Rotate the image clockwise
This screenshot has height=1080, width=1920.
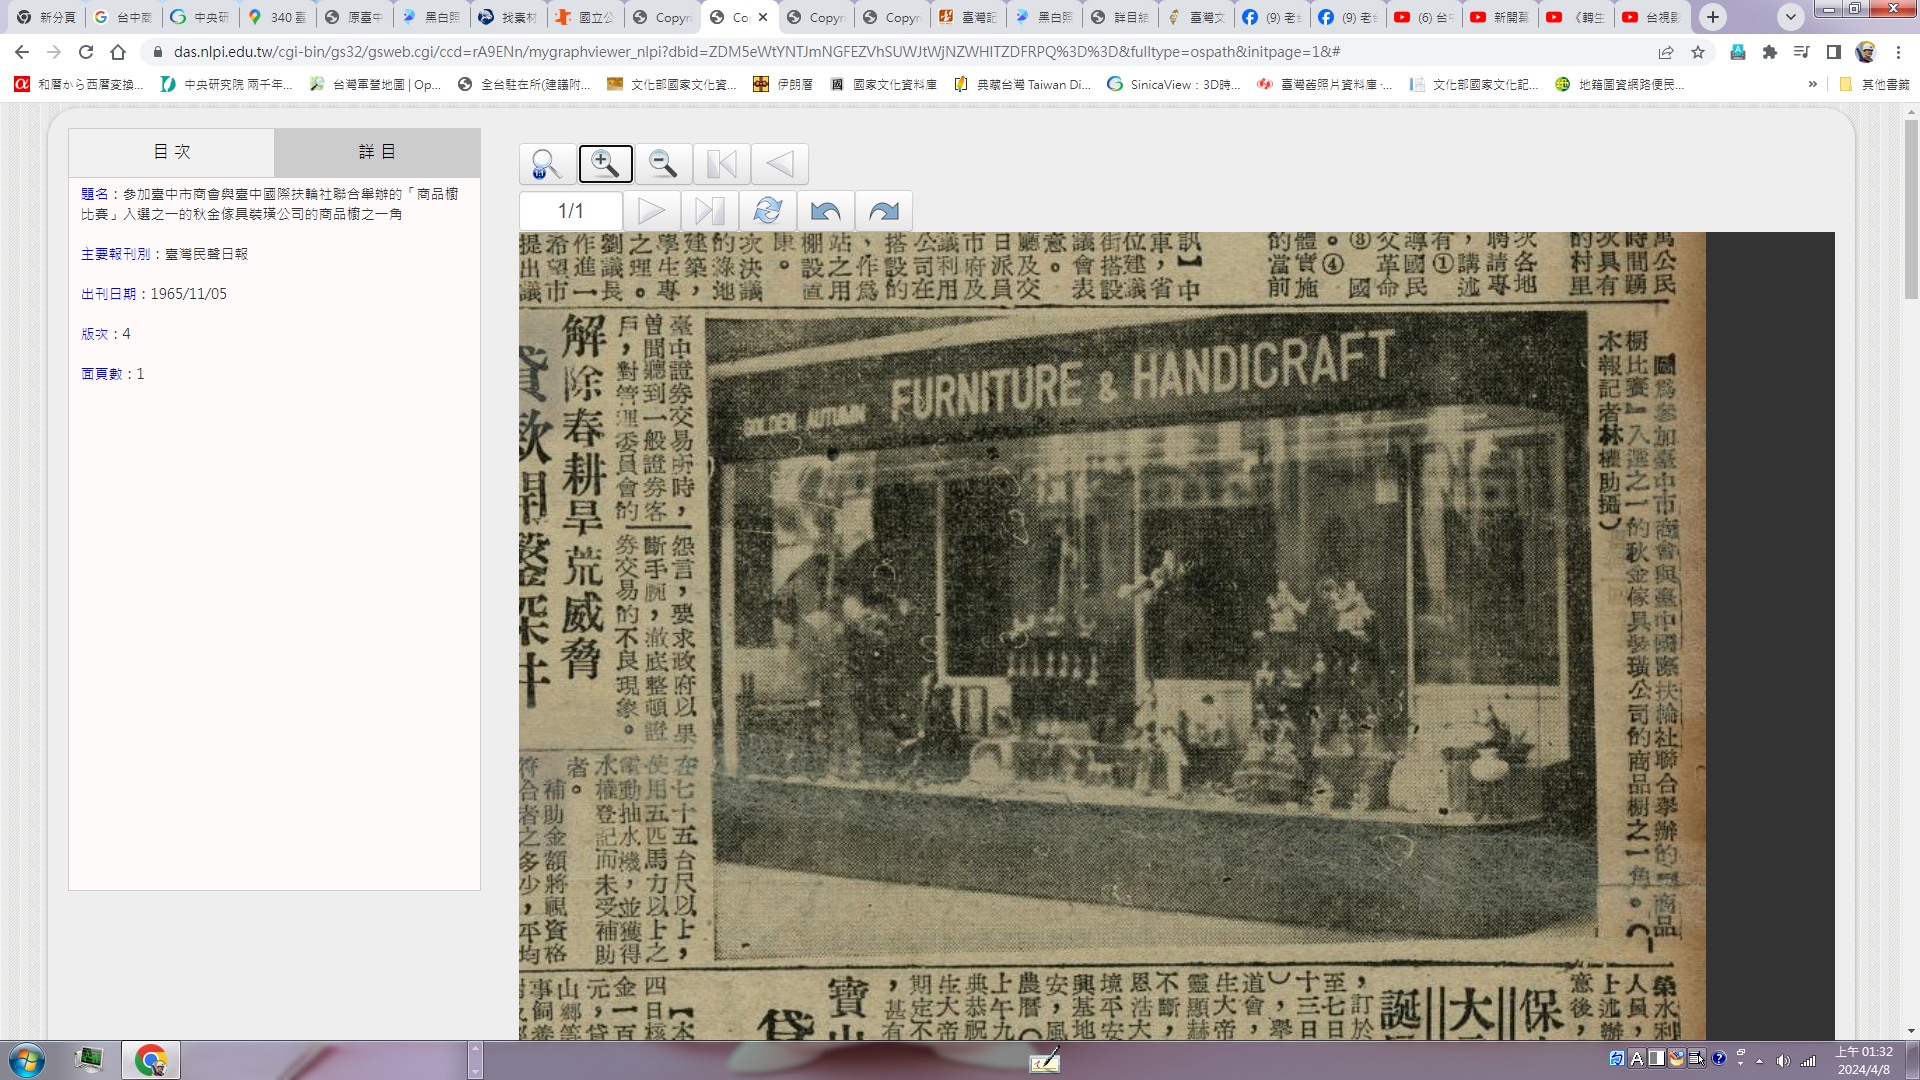(x=884, y=211)
